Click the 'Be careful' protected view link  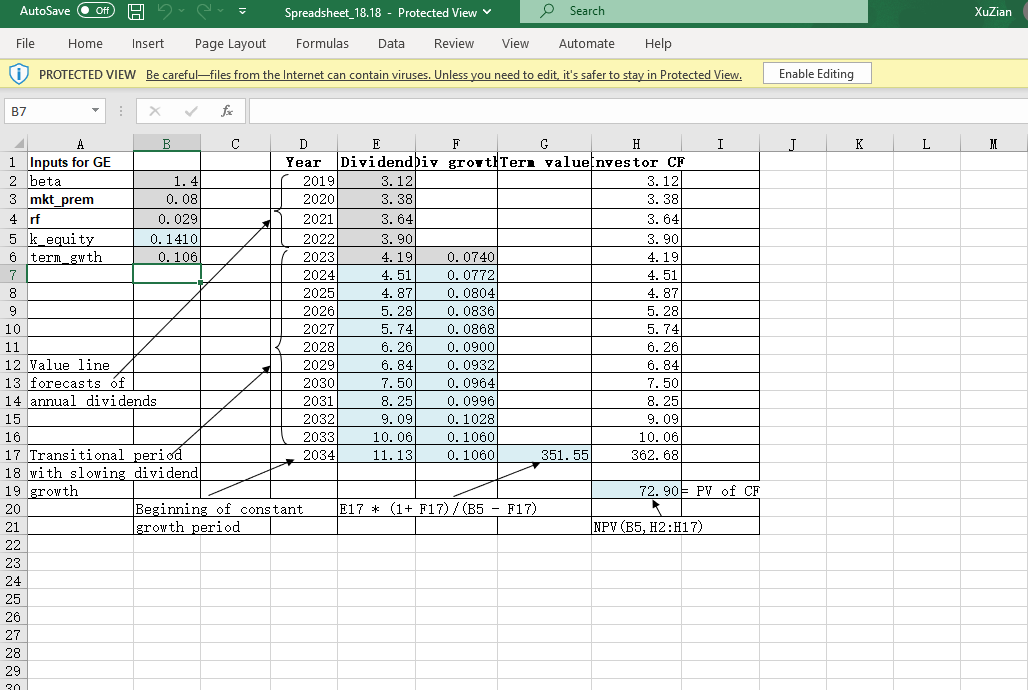443,75
